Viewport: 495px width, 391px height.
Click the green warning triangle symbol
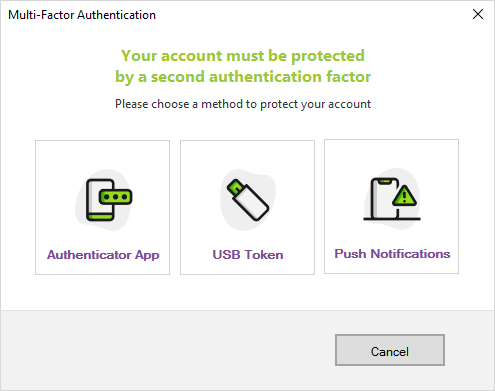point(404,196)
